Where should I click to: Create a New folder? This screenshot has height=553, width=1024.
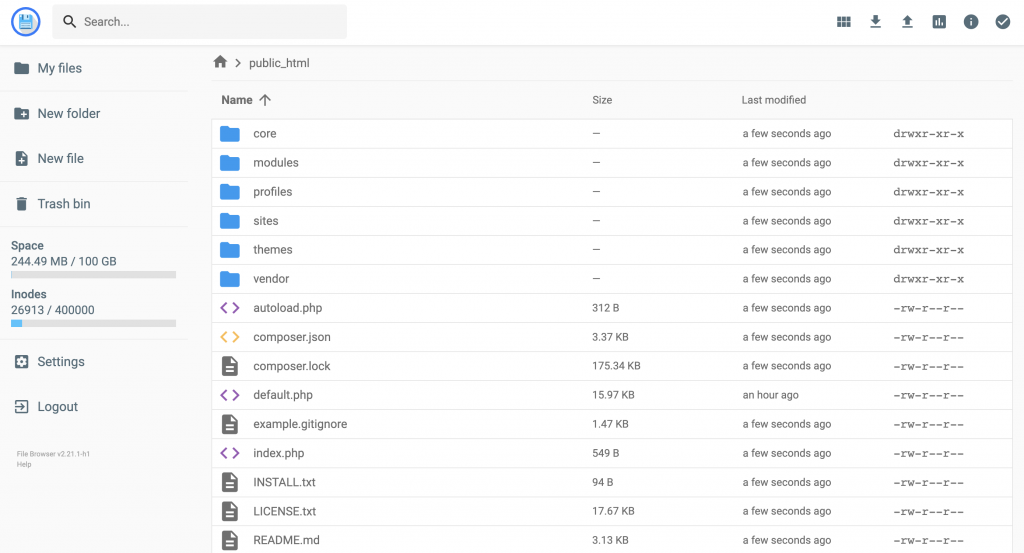pyautogui.click(x=68, y=114)
